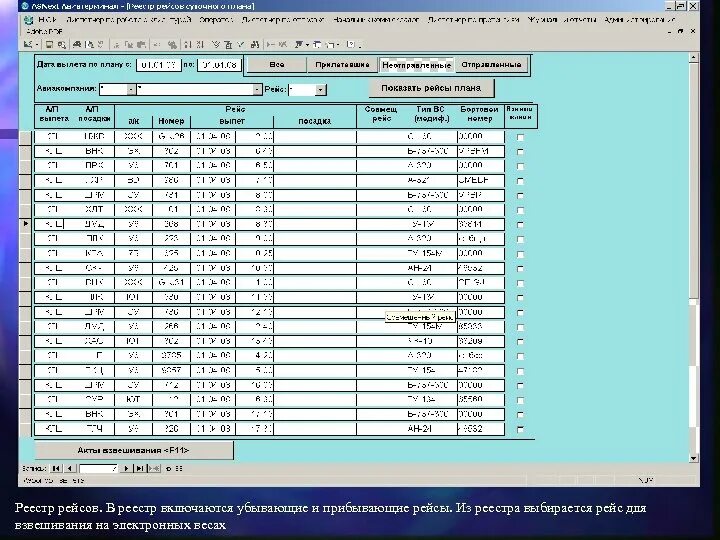Click the View mode toolbar icon
This screenshot has width=720, height=540.
tap(28, 45)
